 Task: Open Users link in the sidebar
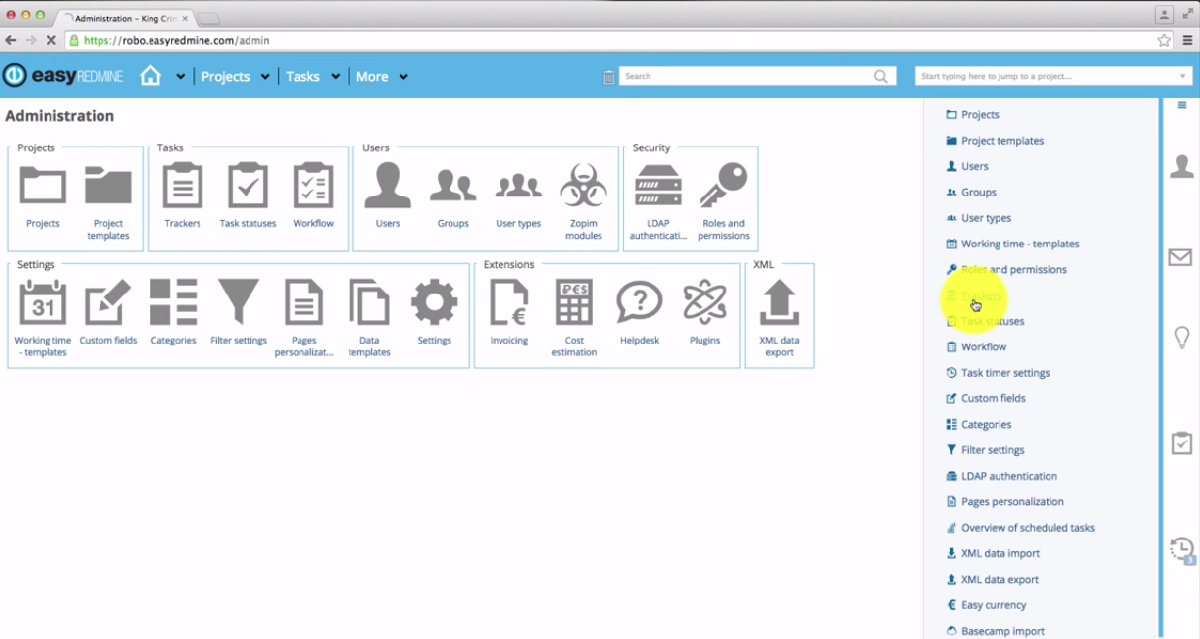click(x=974, y=166)
